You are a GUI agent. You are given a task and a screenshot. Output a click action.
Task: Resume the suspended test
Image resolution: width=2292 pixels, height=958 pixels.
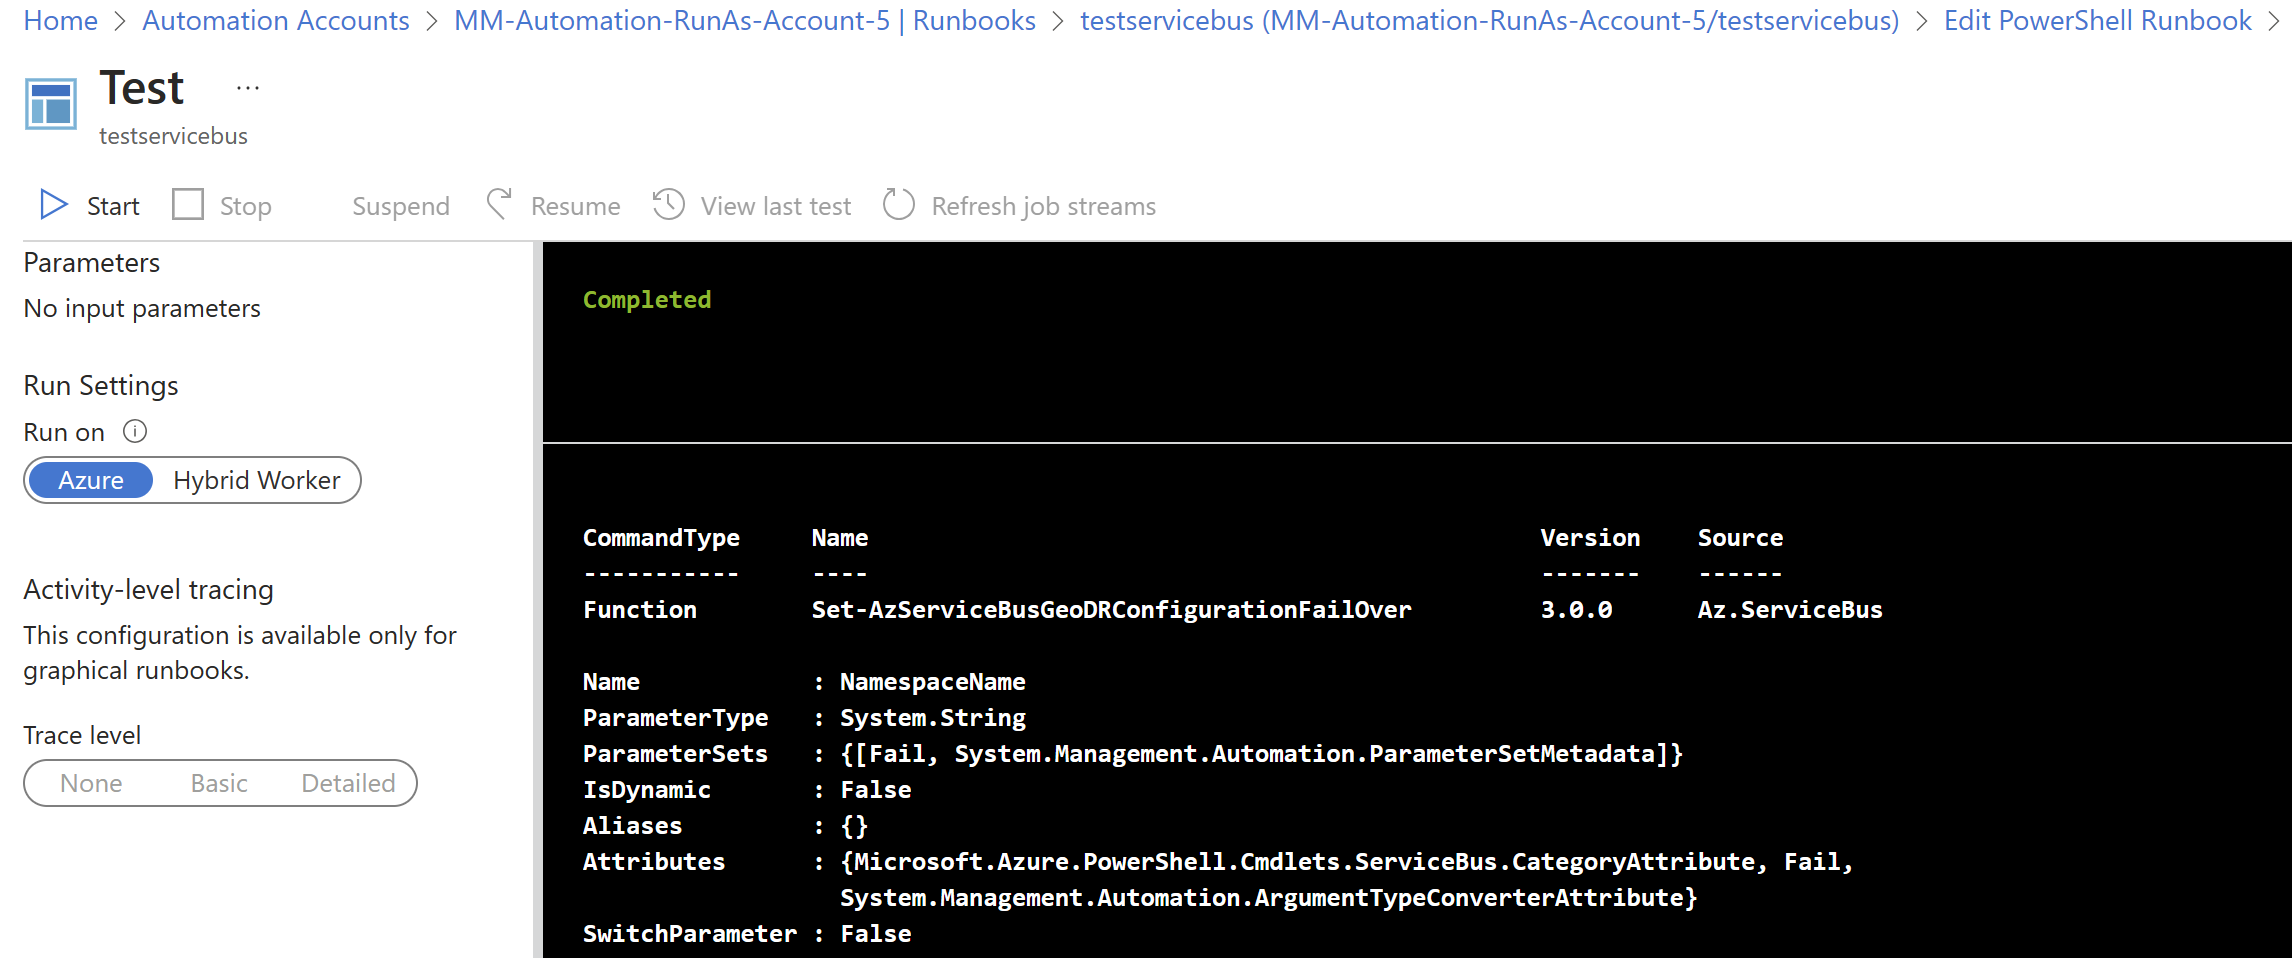pos(554,205)
